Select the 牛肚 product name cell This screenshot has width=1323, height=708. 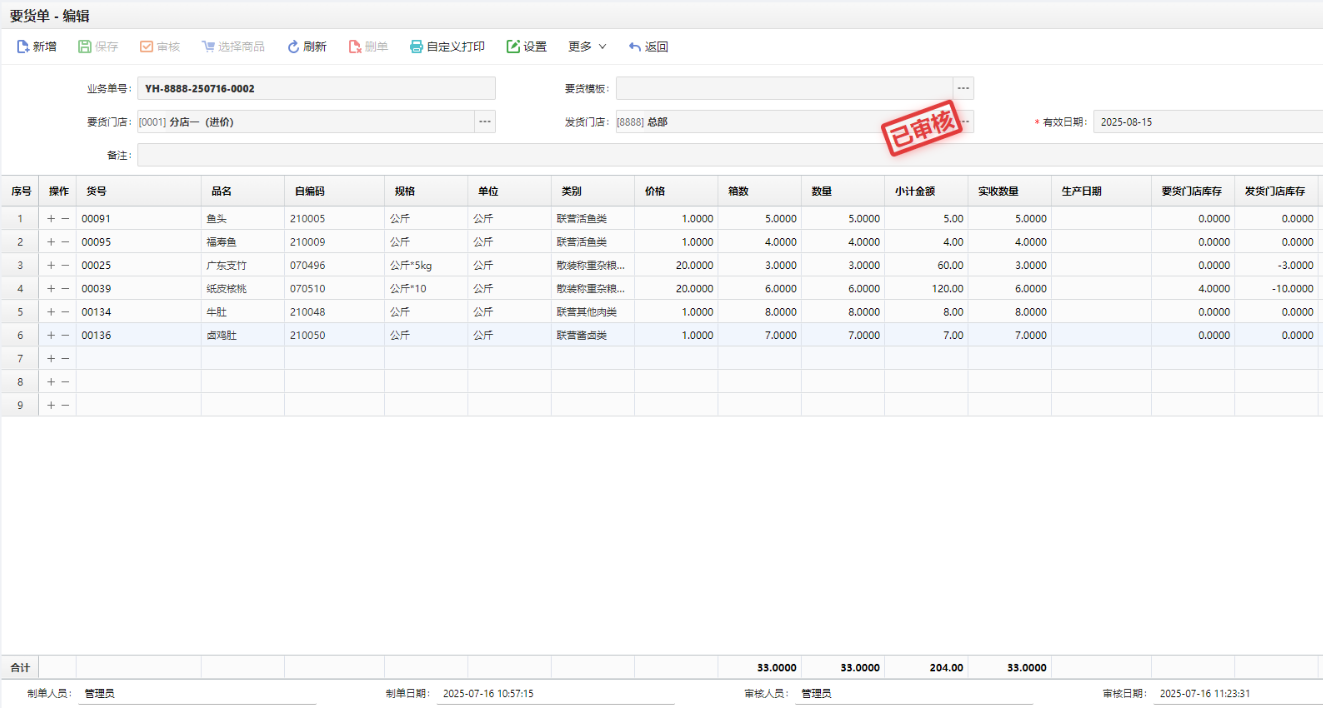point(243,312)
